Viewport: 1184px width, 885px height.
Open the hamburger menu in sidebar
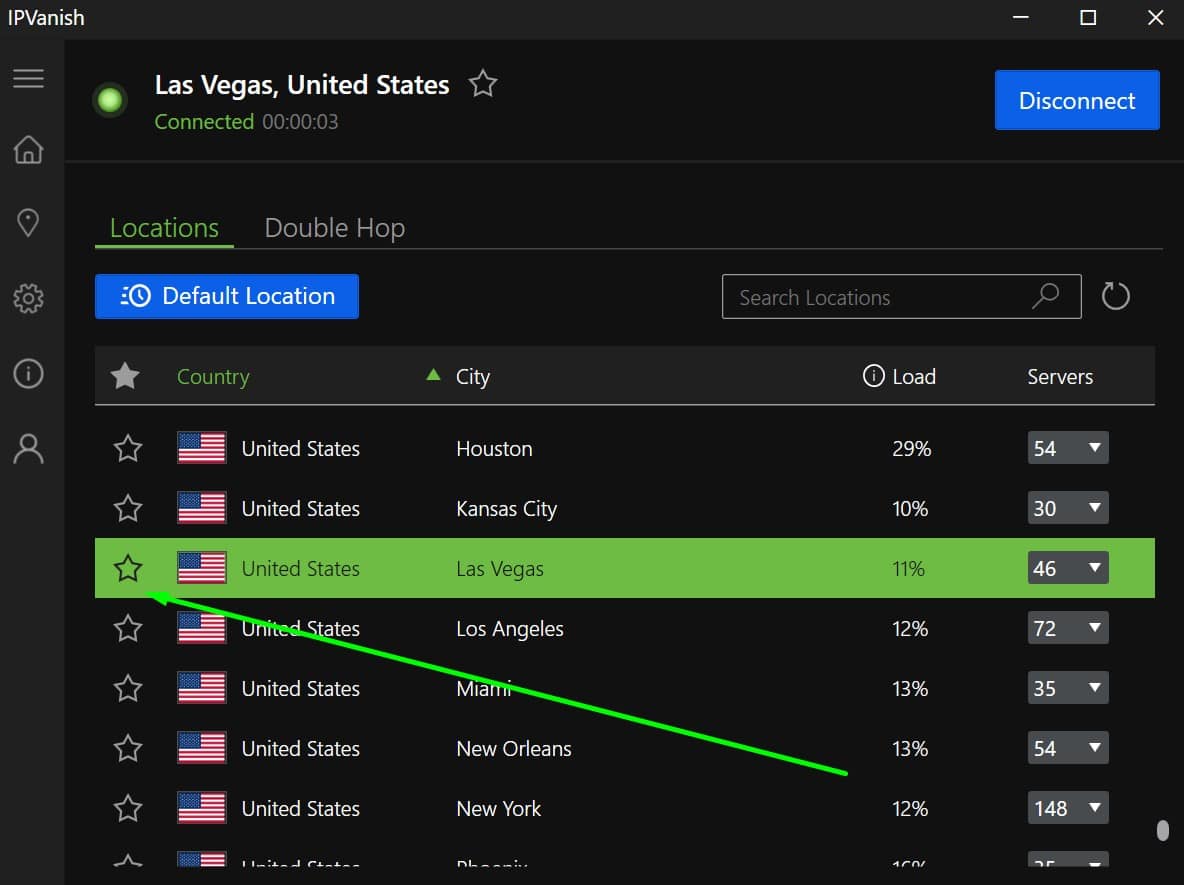point(28,78)
